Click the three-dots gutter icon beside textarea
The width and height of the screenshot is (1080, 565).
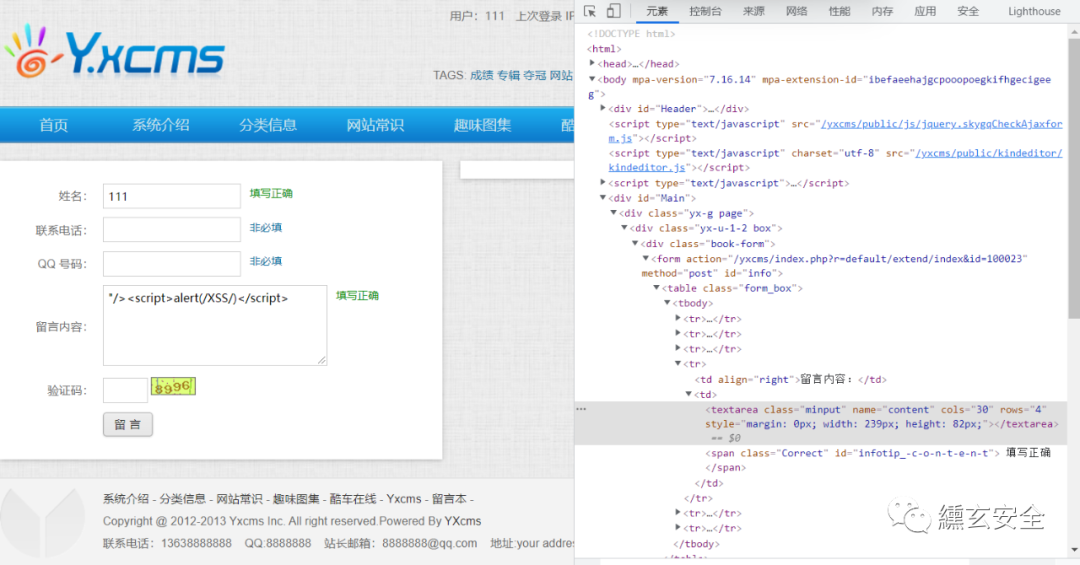click(581, 409)
